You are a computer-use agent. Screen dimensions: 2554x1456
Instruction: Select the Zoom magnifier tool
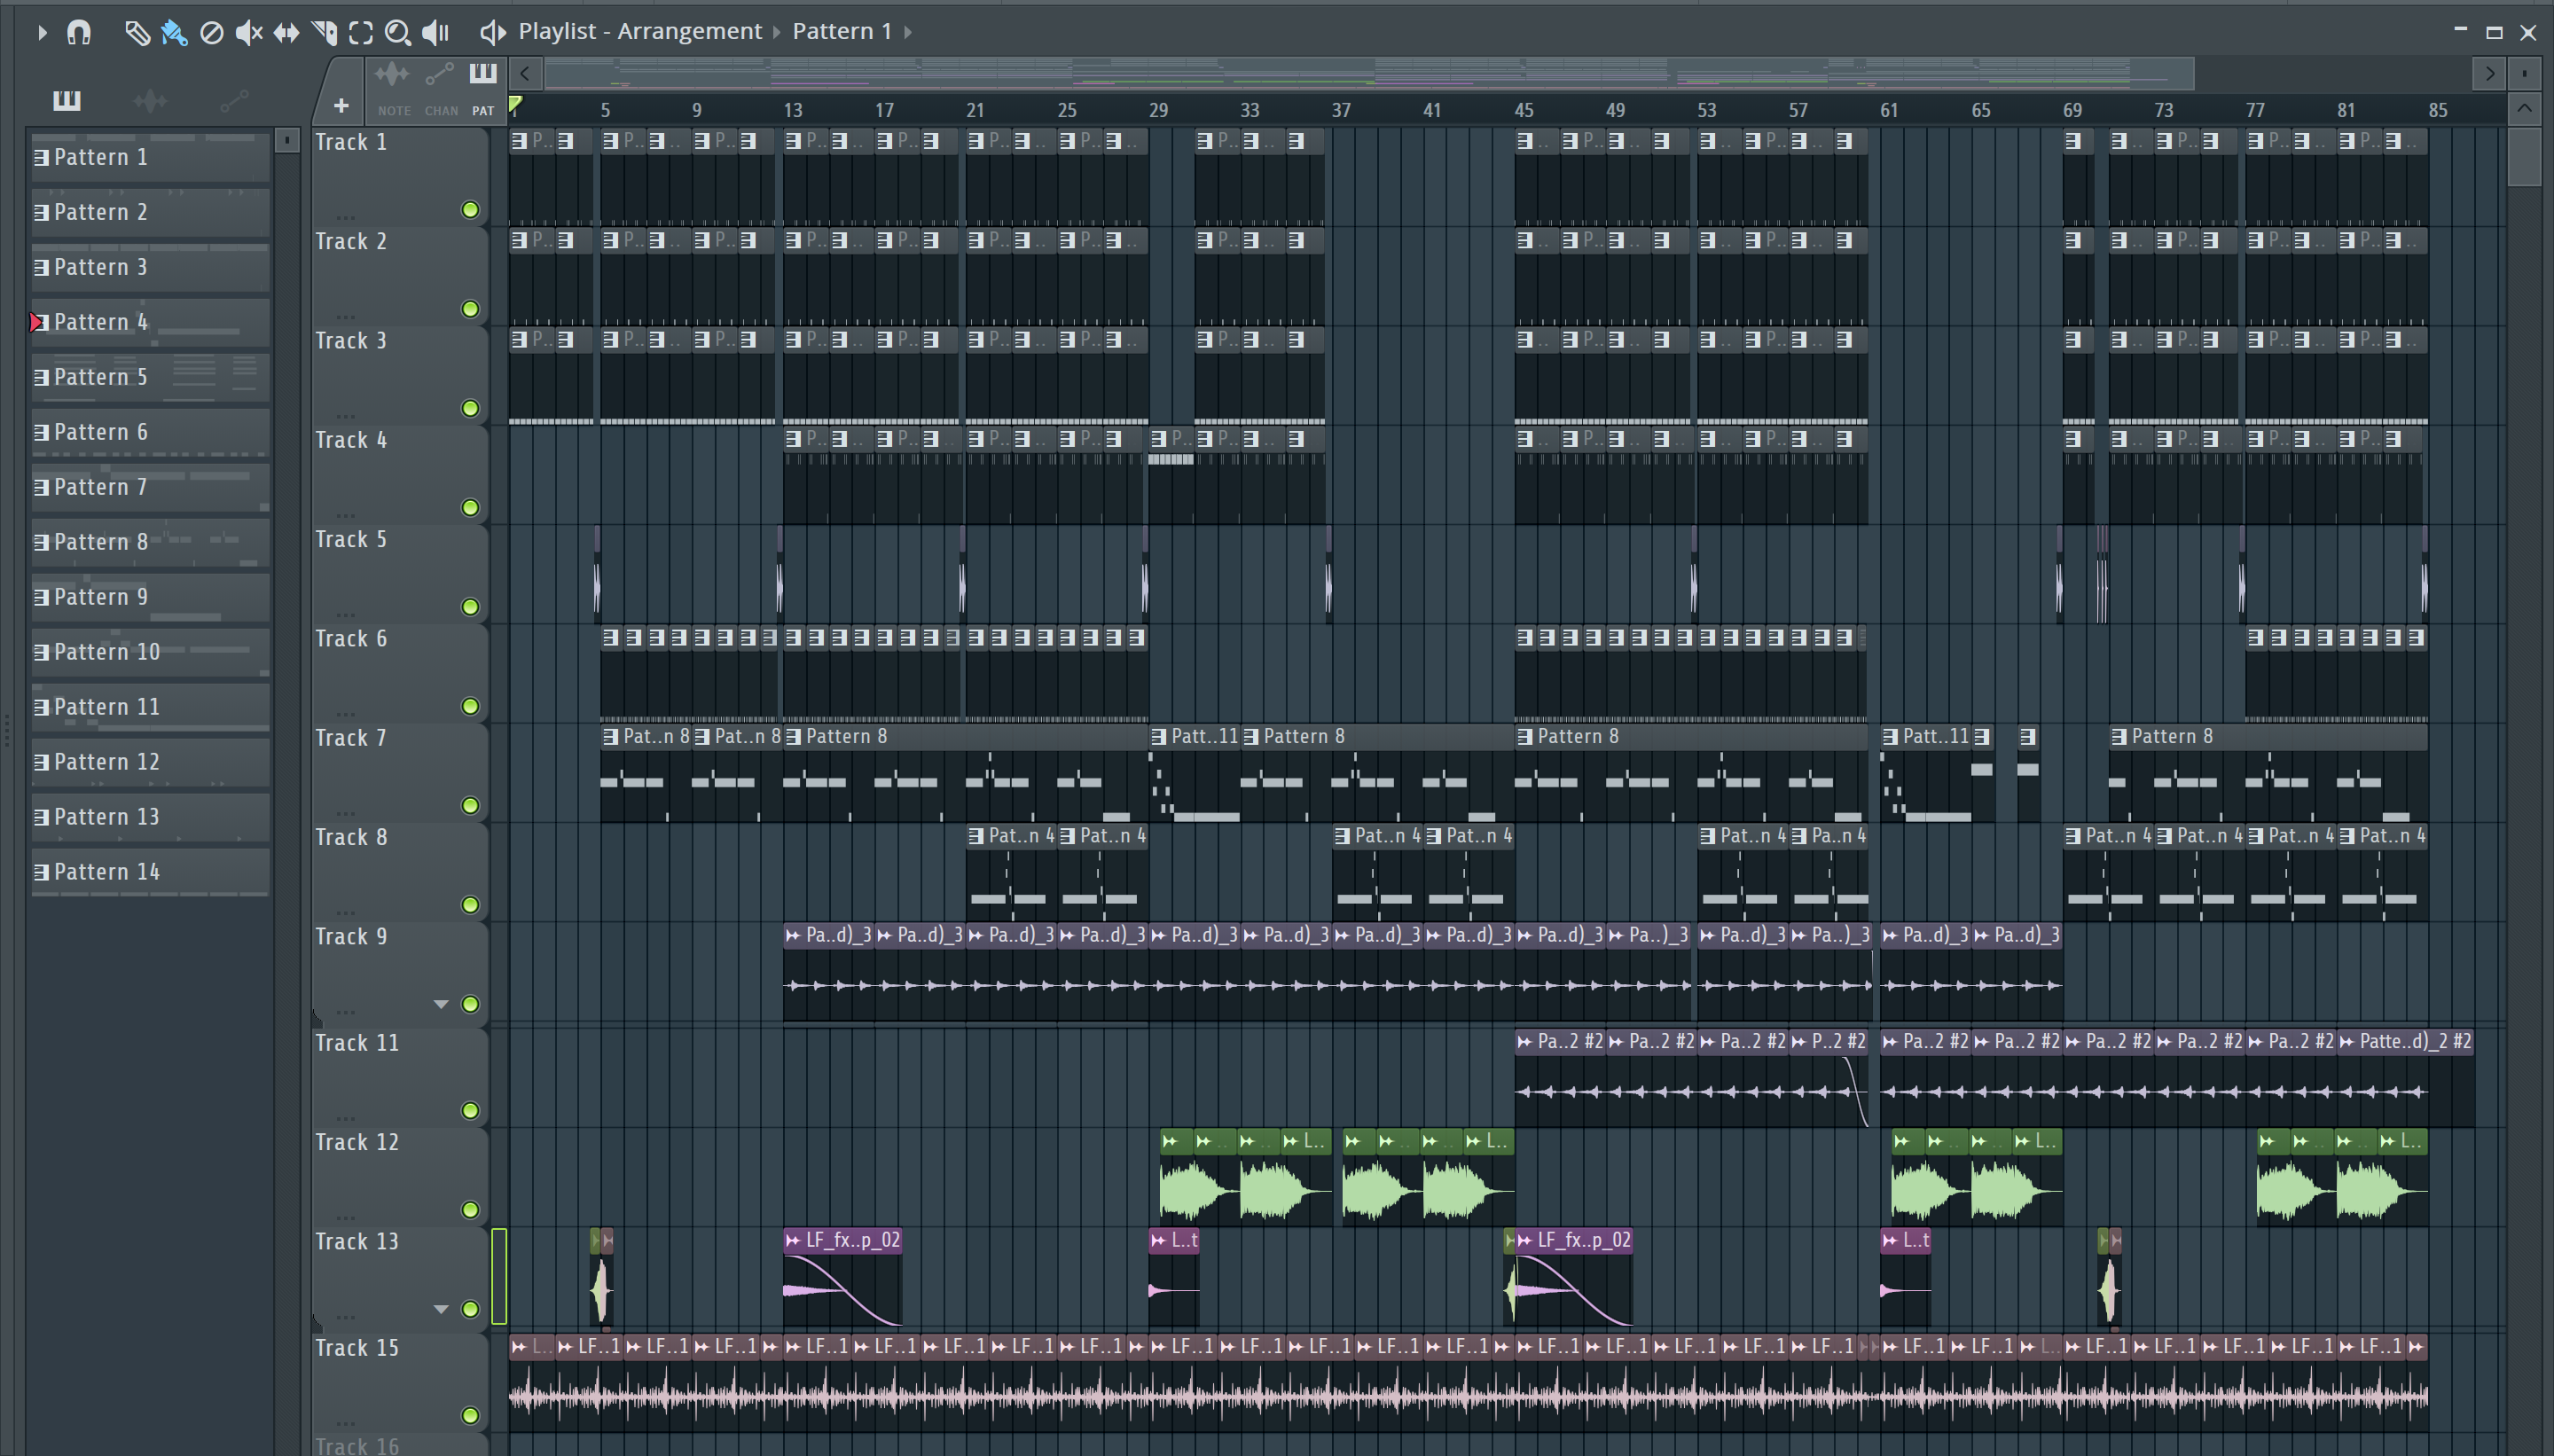(x=398, y=32)
